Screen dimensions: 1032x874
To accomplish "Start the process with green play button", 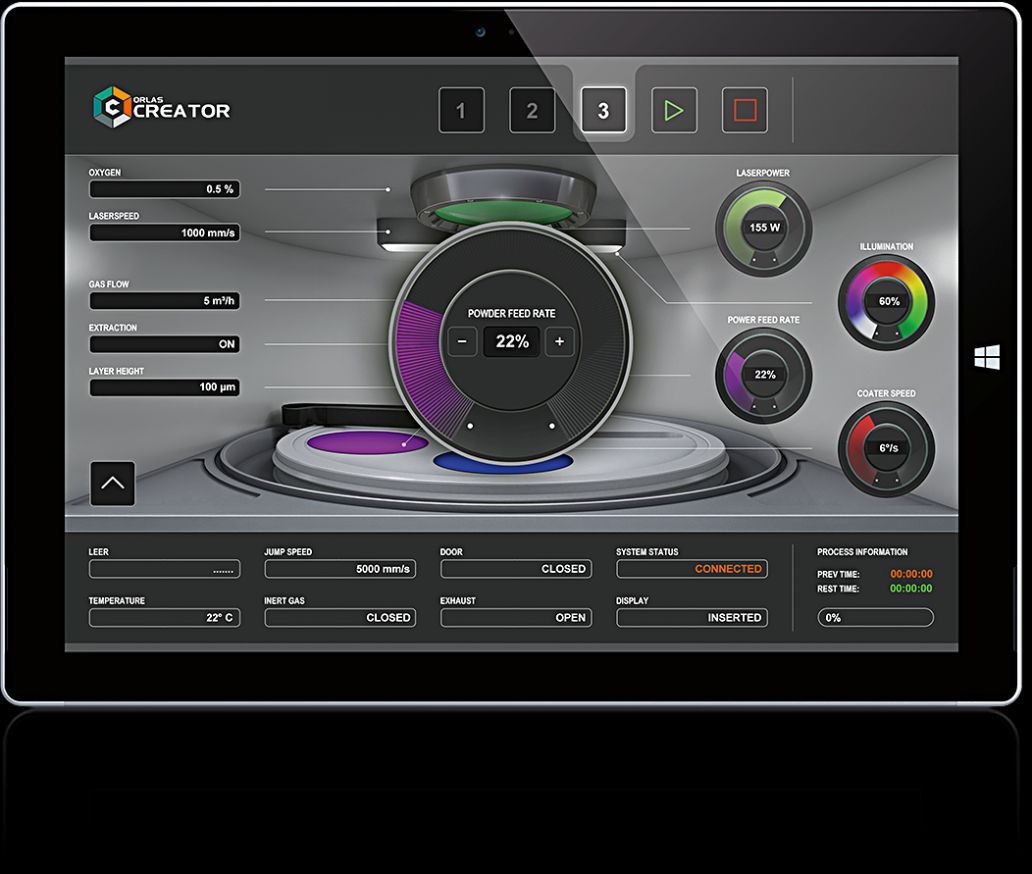I will tap(674, 110).
